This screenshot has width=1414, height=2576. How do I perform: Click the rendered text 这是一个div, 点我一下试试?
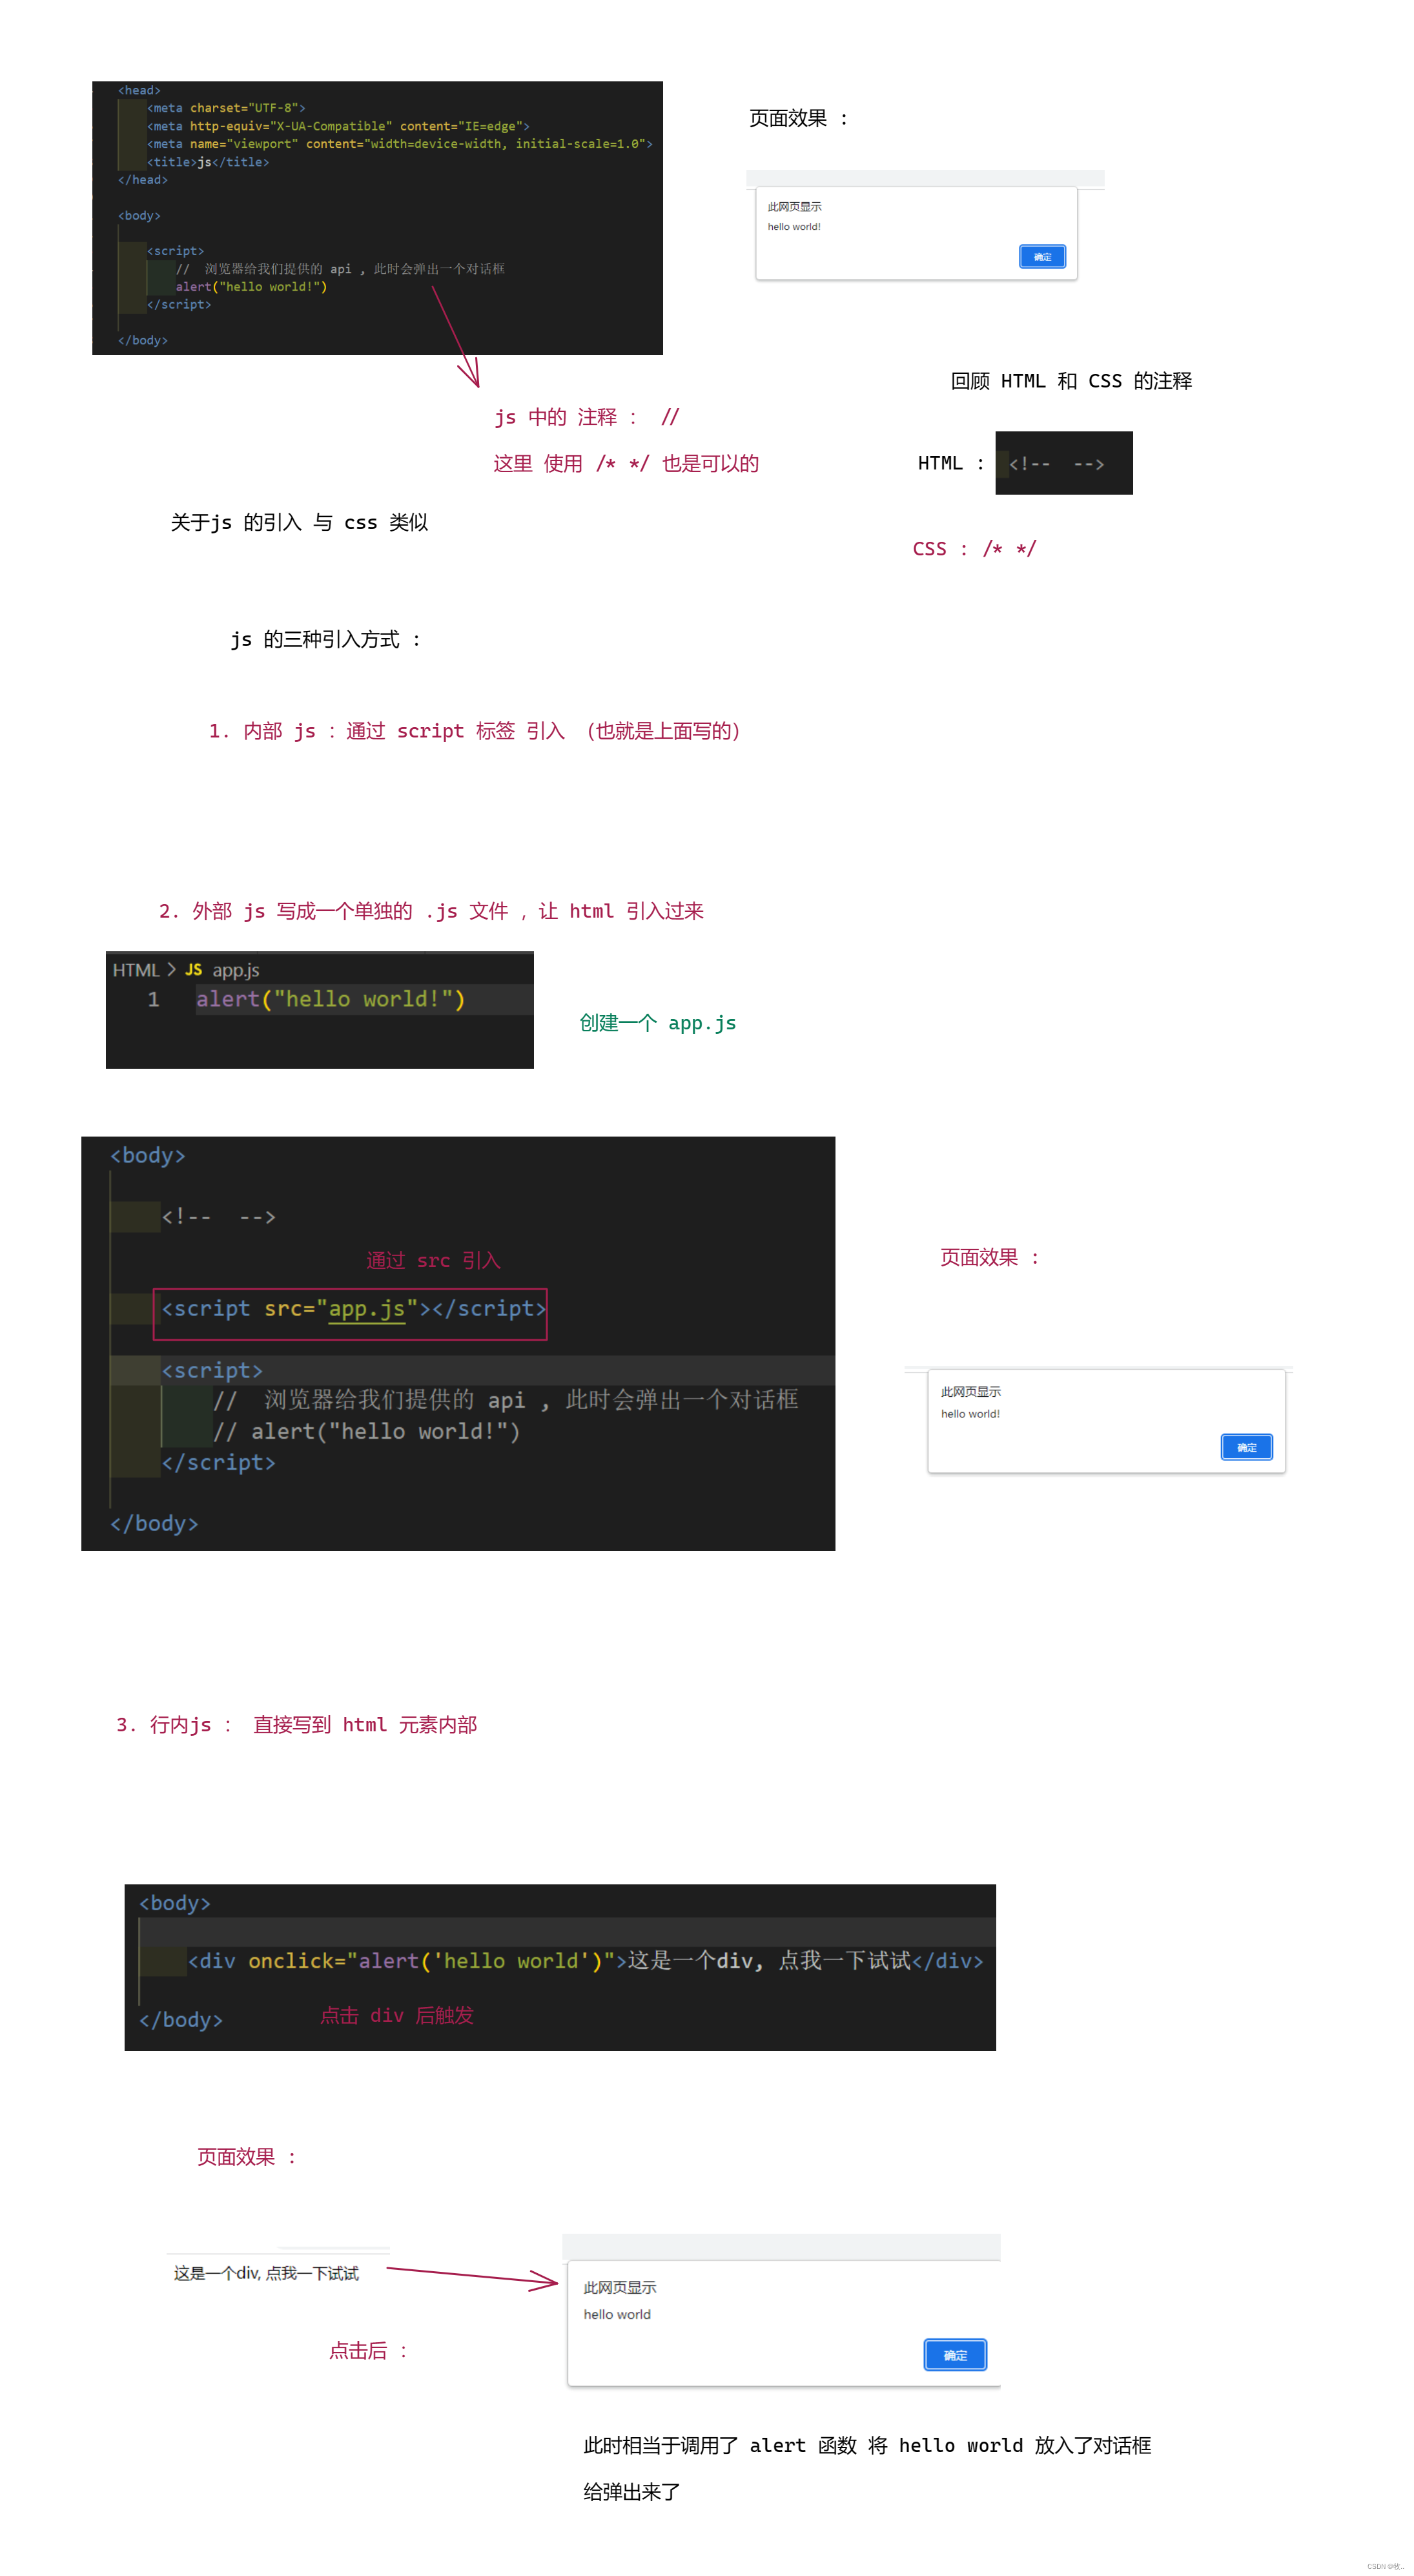point(266,2273)
